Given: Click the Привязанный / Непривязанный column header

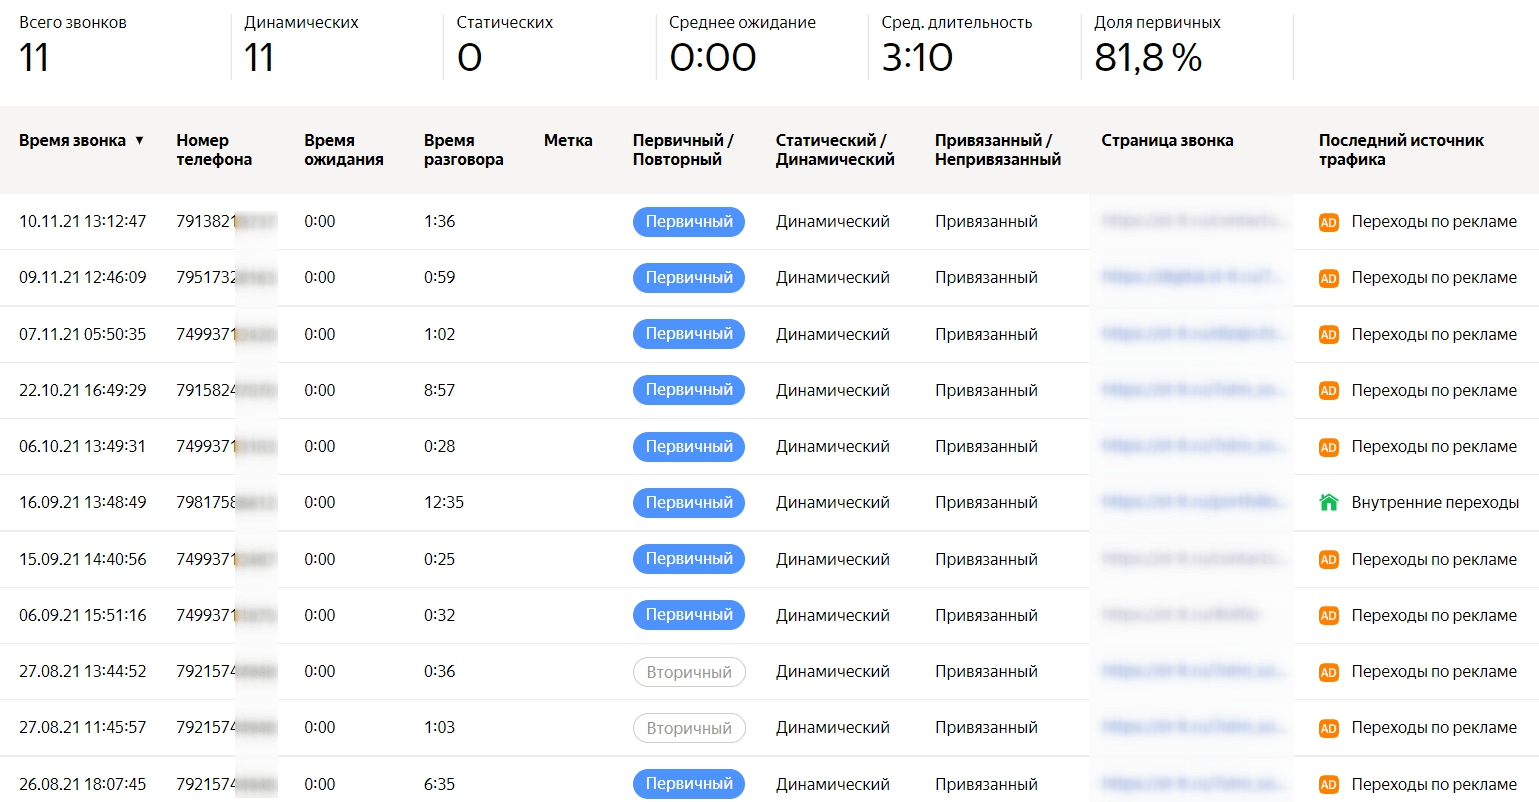Looking at the screenshot, I should click(998, 150).
